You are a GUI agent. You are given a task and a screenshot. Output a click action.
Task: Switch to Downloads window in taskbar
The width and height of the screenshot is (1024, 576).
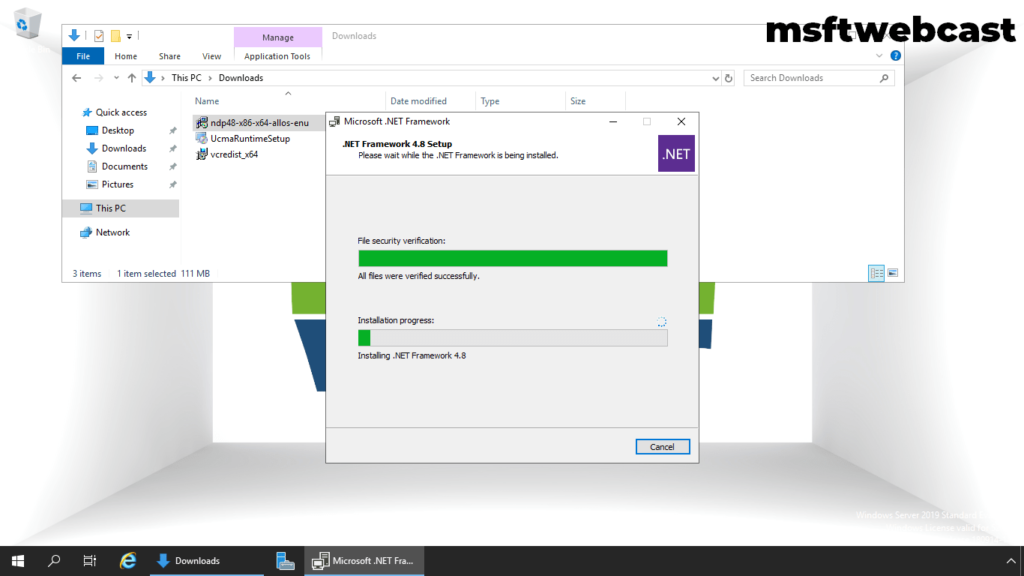[206, 561]
